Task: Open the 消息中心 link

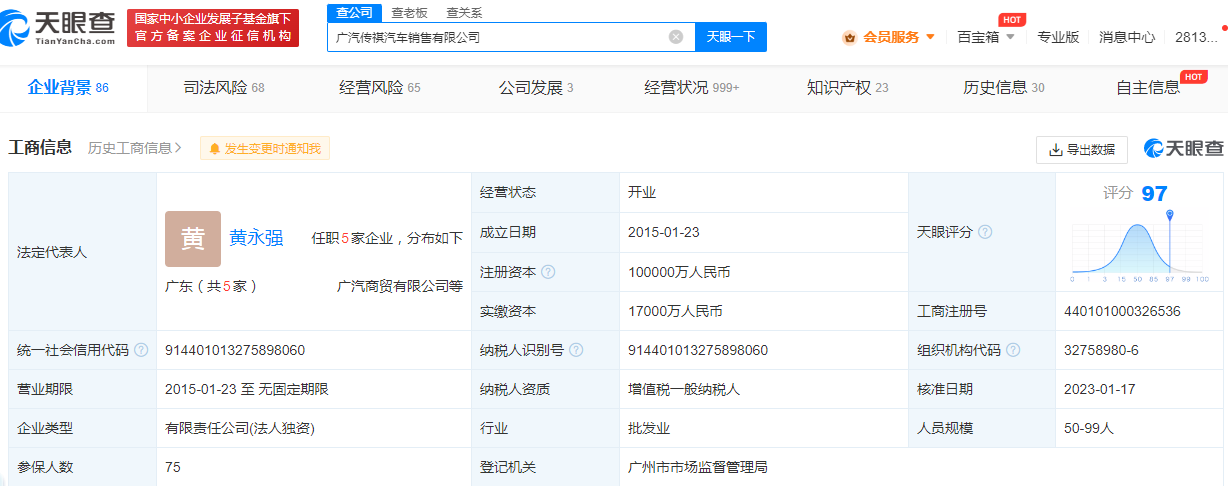Action: 1127,37
